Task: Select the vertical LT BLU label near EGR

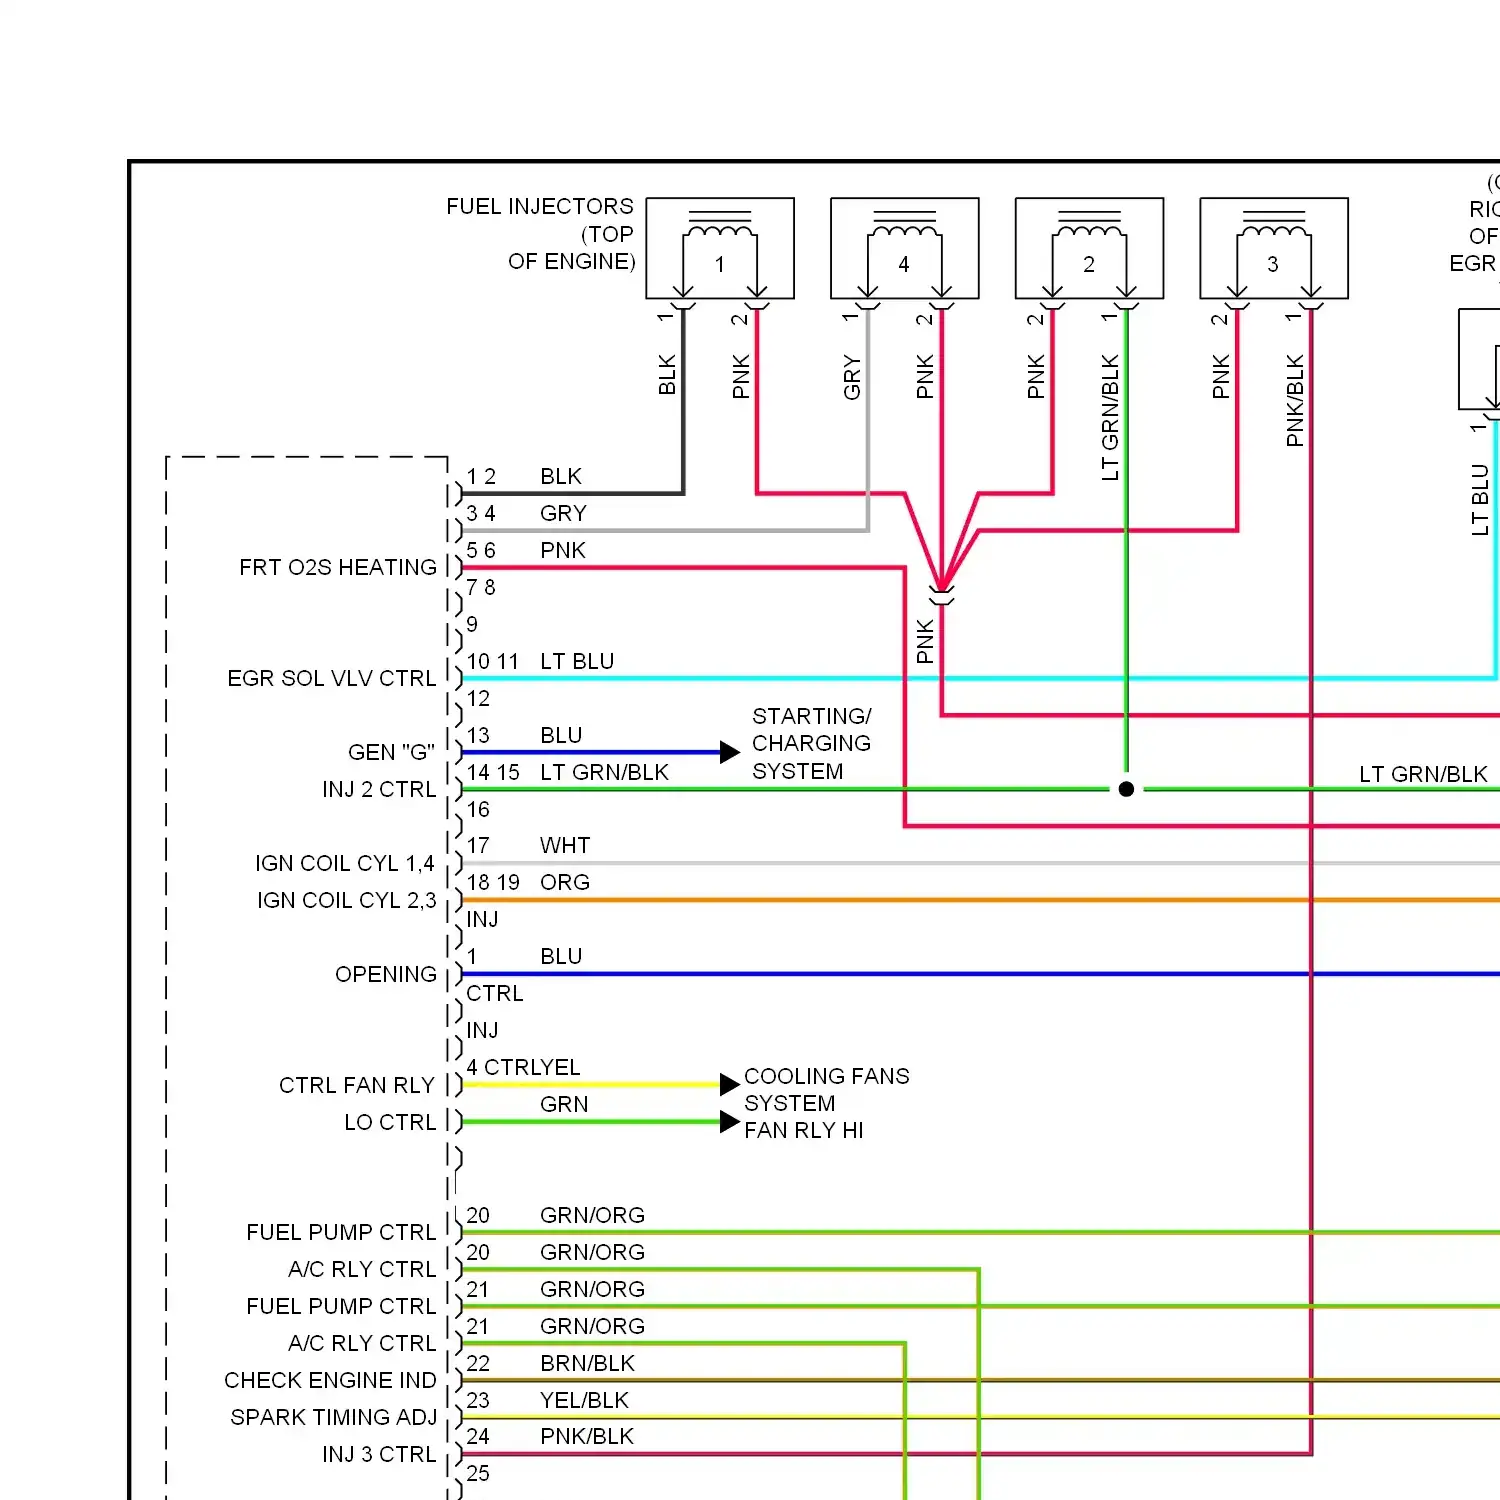Action: tap(1480, 499)
